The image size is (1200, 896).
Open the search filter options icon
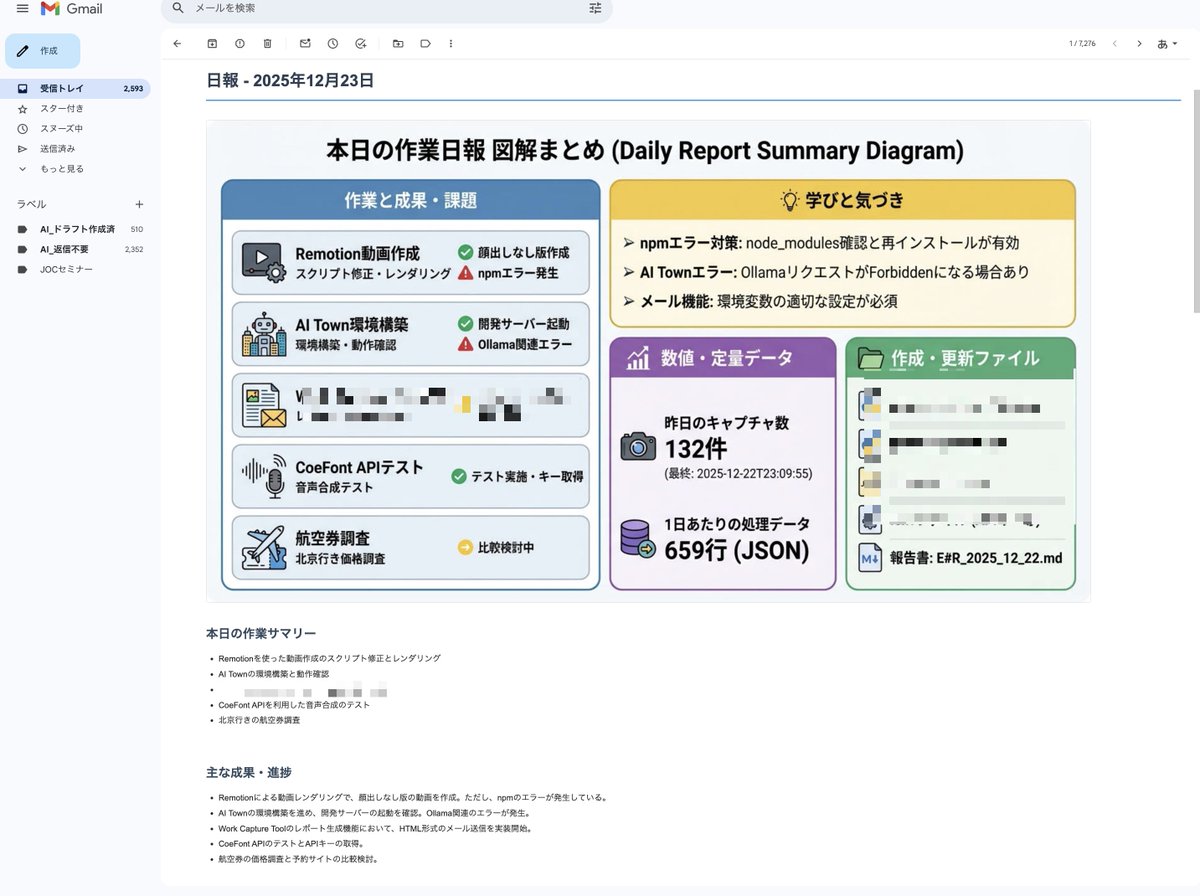[x=596, y=8]
